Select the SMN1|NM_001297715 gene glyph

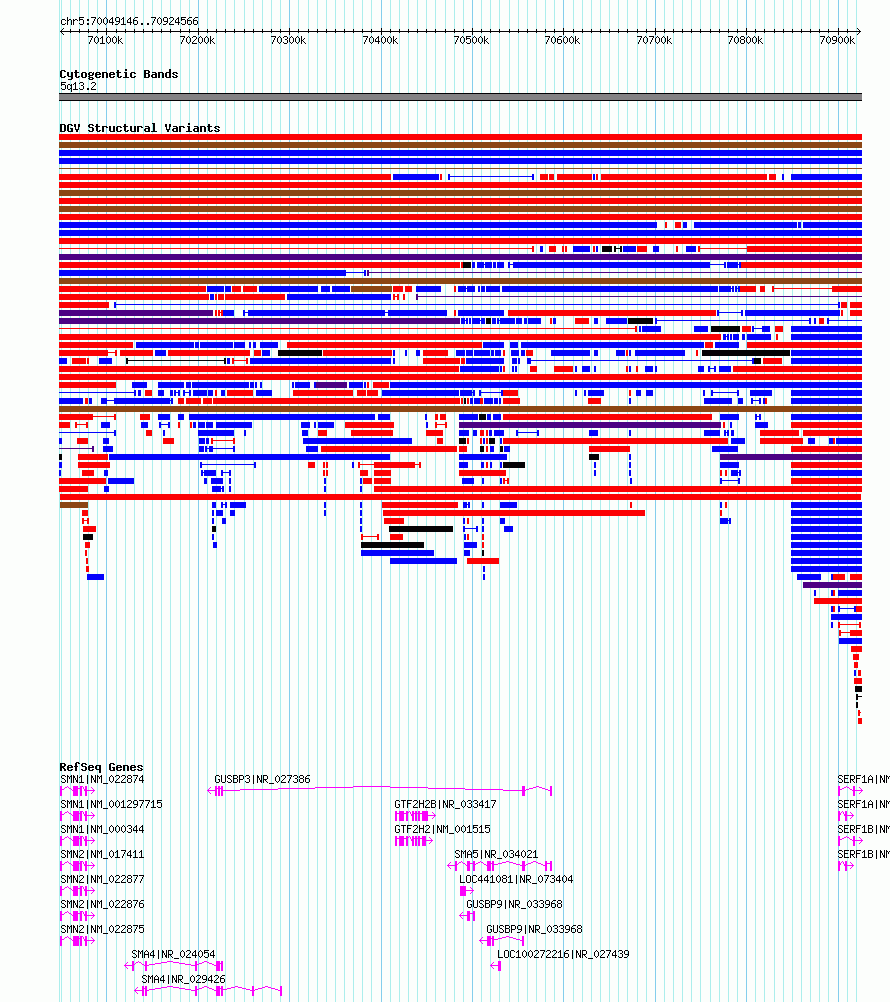pyautogui.click(x=77, y=816)
